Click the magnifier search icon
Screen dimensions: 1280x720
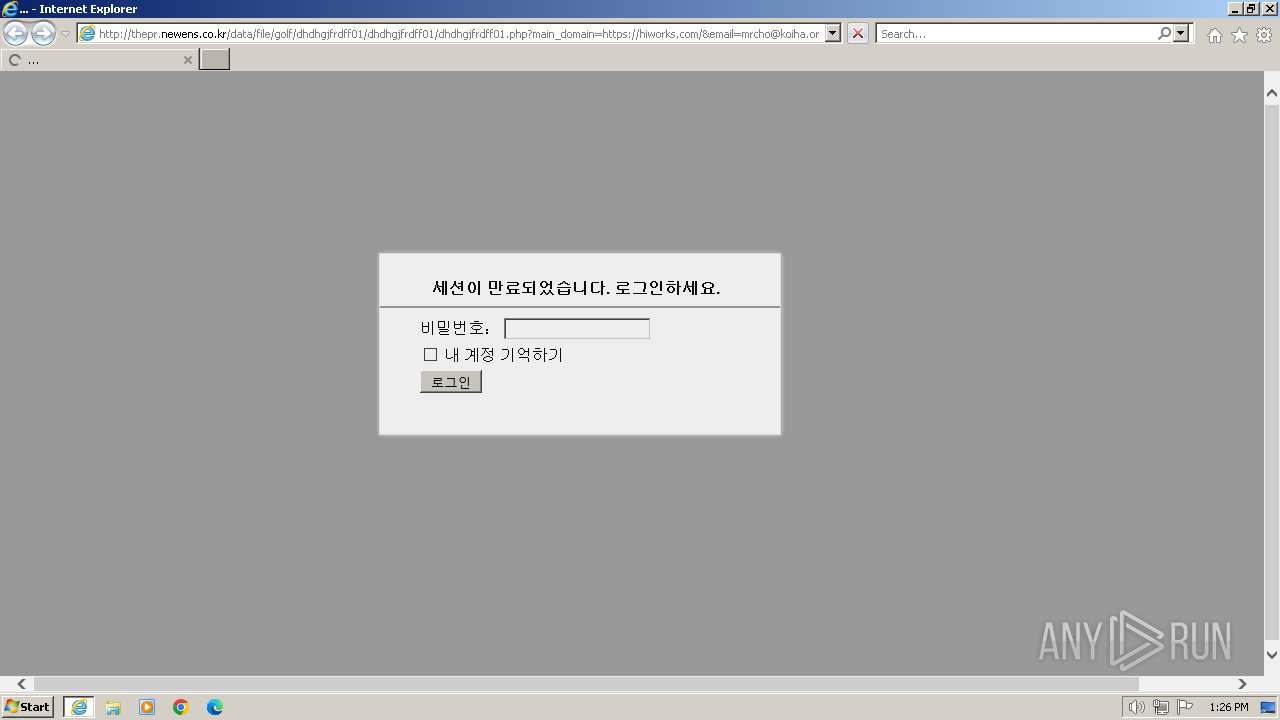click(1164, 33)
